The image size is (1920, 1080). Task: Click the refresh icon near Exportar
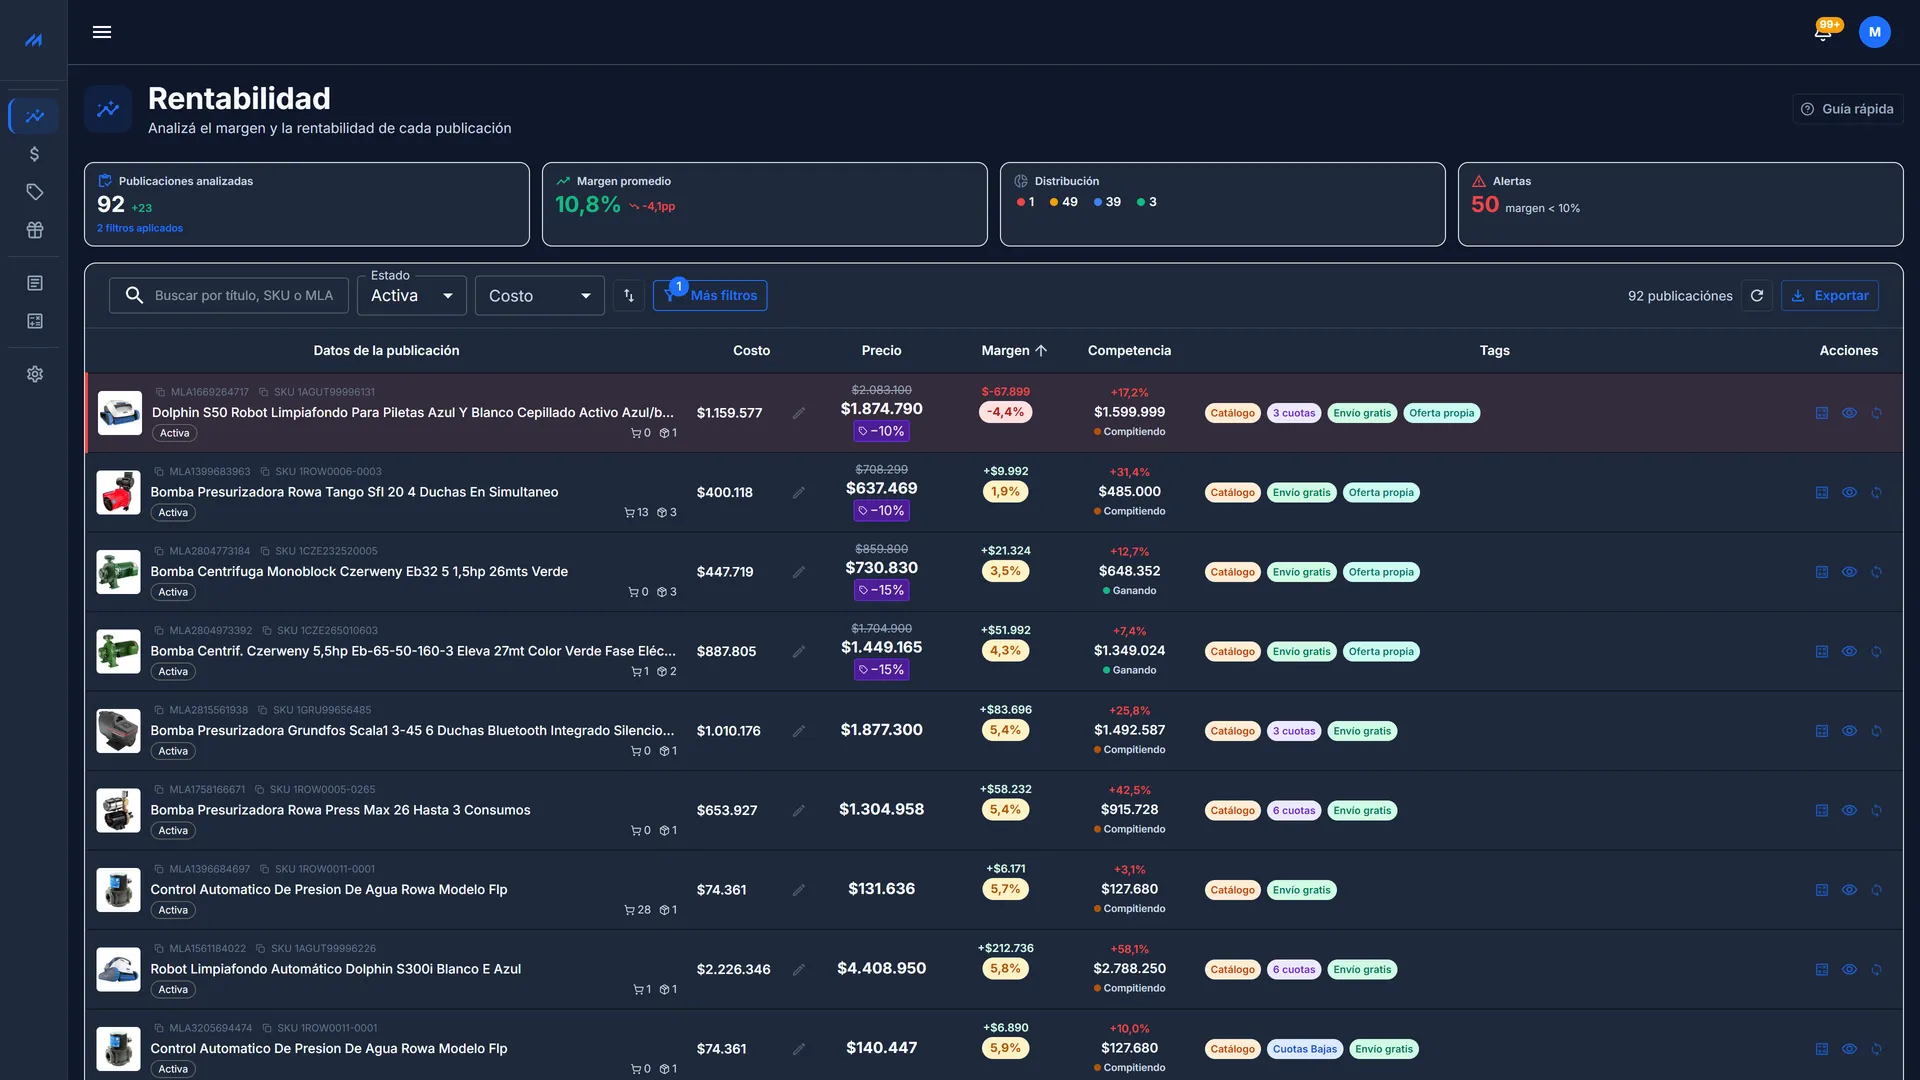tap(1757, 296)
